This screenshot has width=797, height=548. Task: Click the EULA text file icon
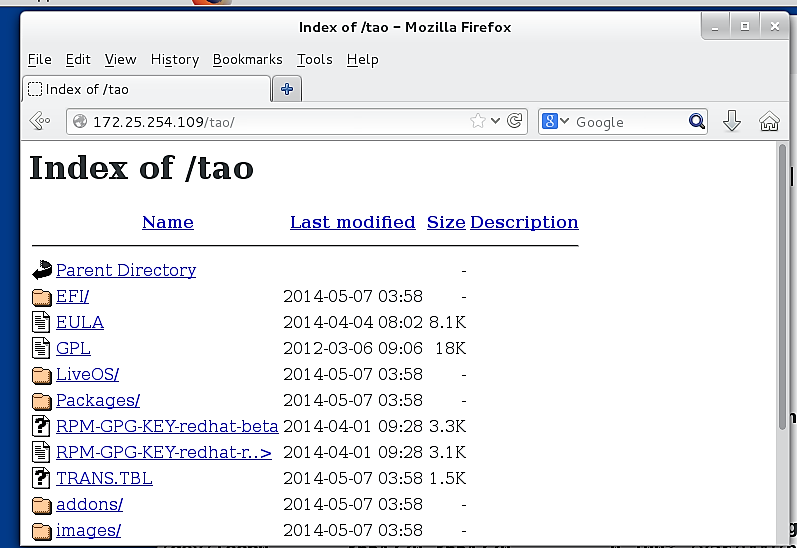41,322
